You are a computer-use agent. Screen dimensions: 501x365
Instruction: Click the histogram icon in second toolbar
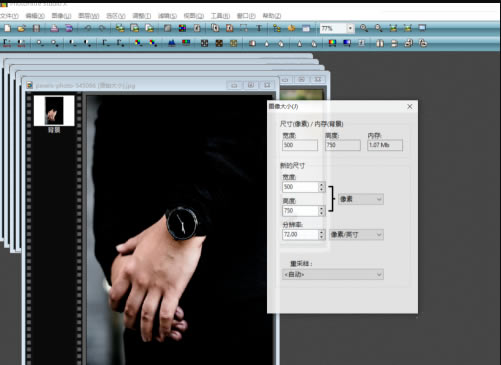(172, 43)
